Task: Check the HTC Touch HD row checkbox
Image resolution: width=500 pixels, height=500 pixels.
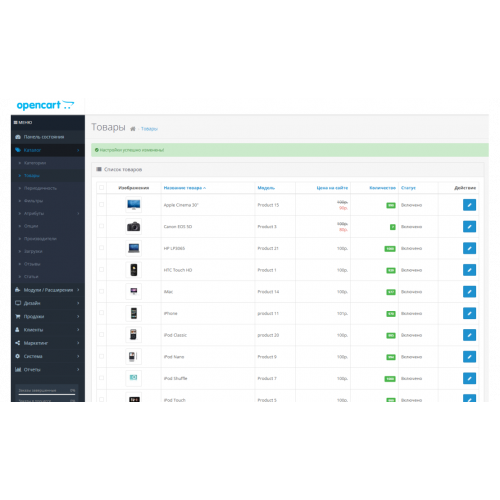Action: click(101, 269)
